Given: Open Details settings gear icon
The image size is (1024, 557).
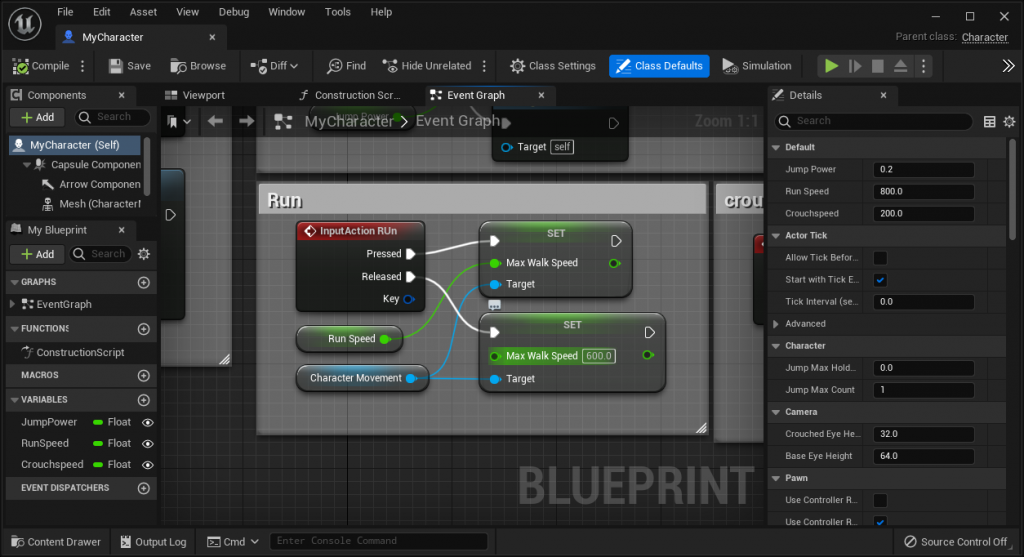Looking at the screenshot, I should coord(1009,121).
